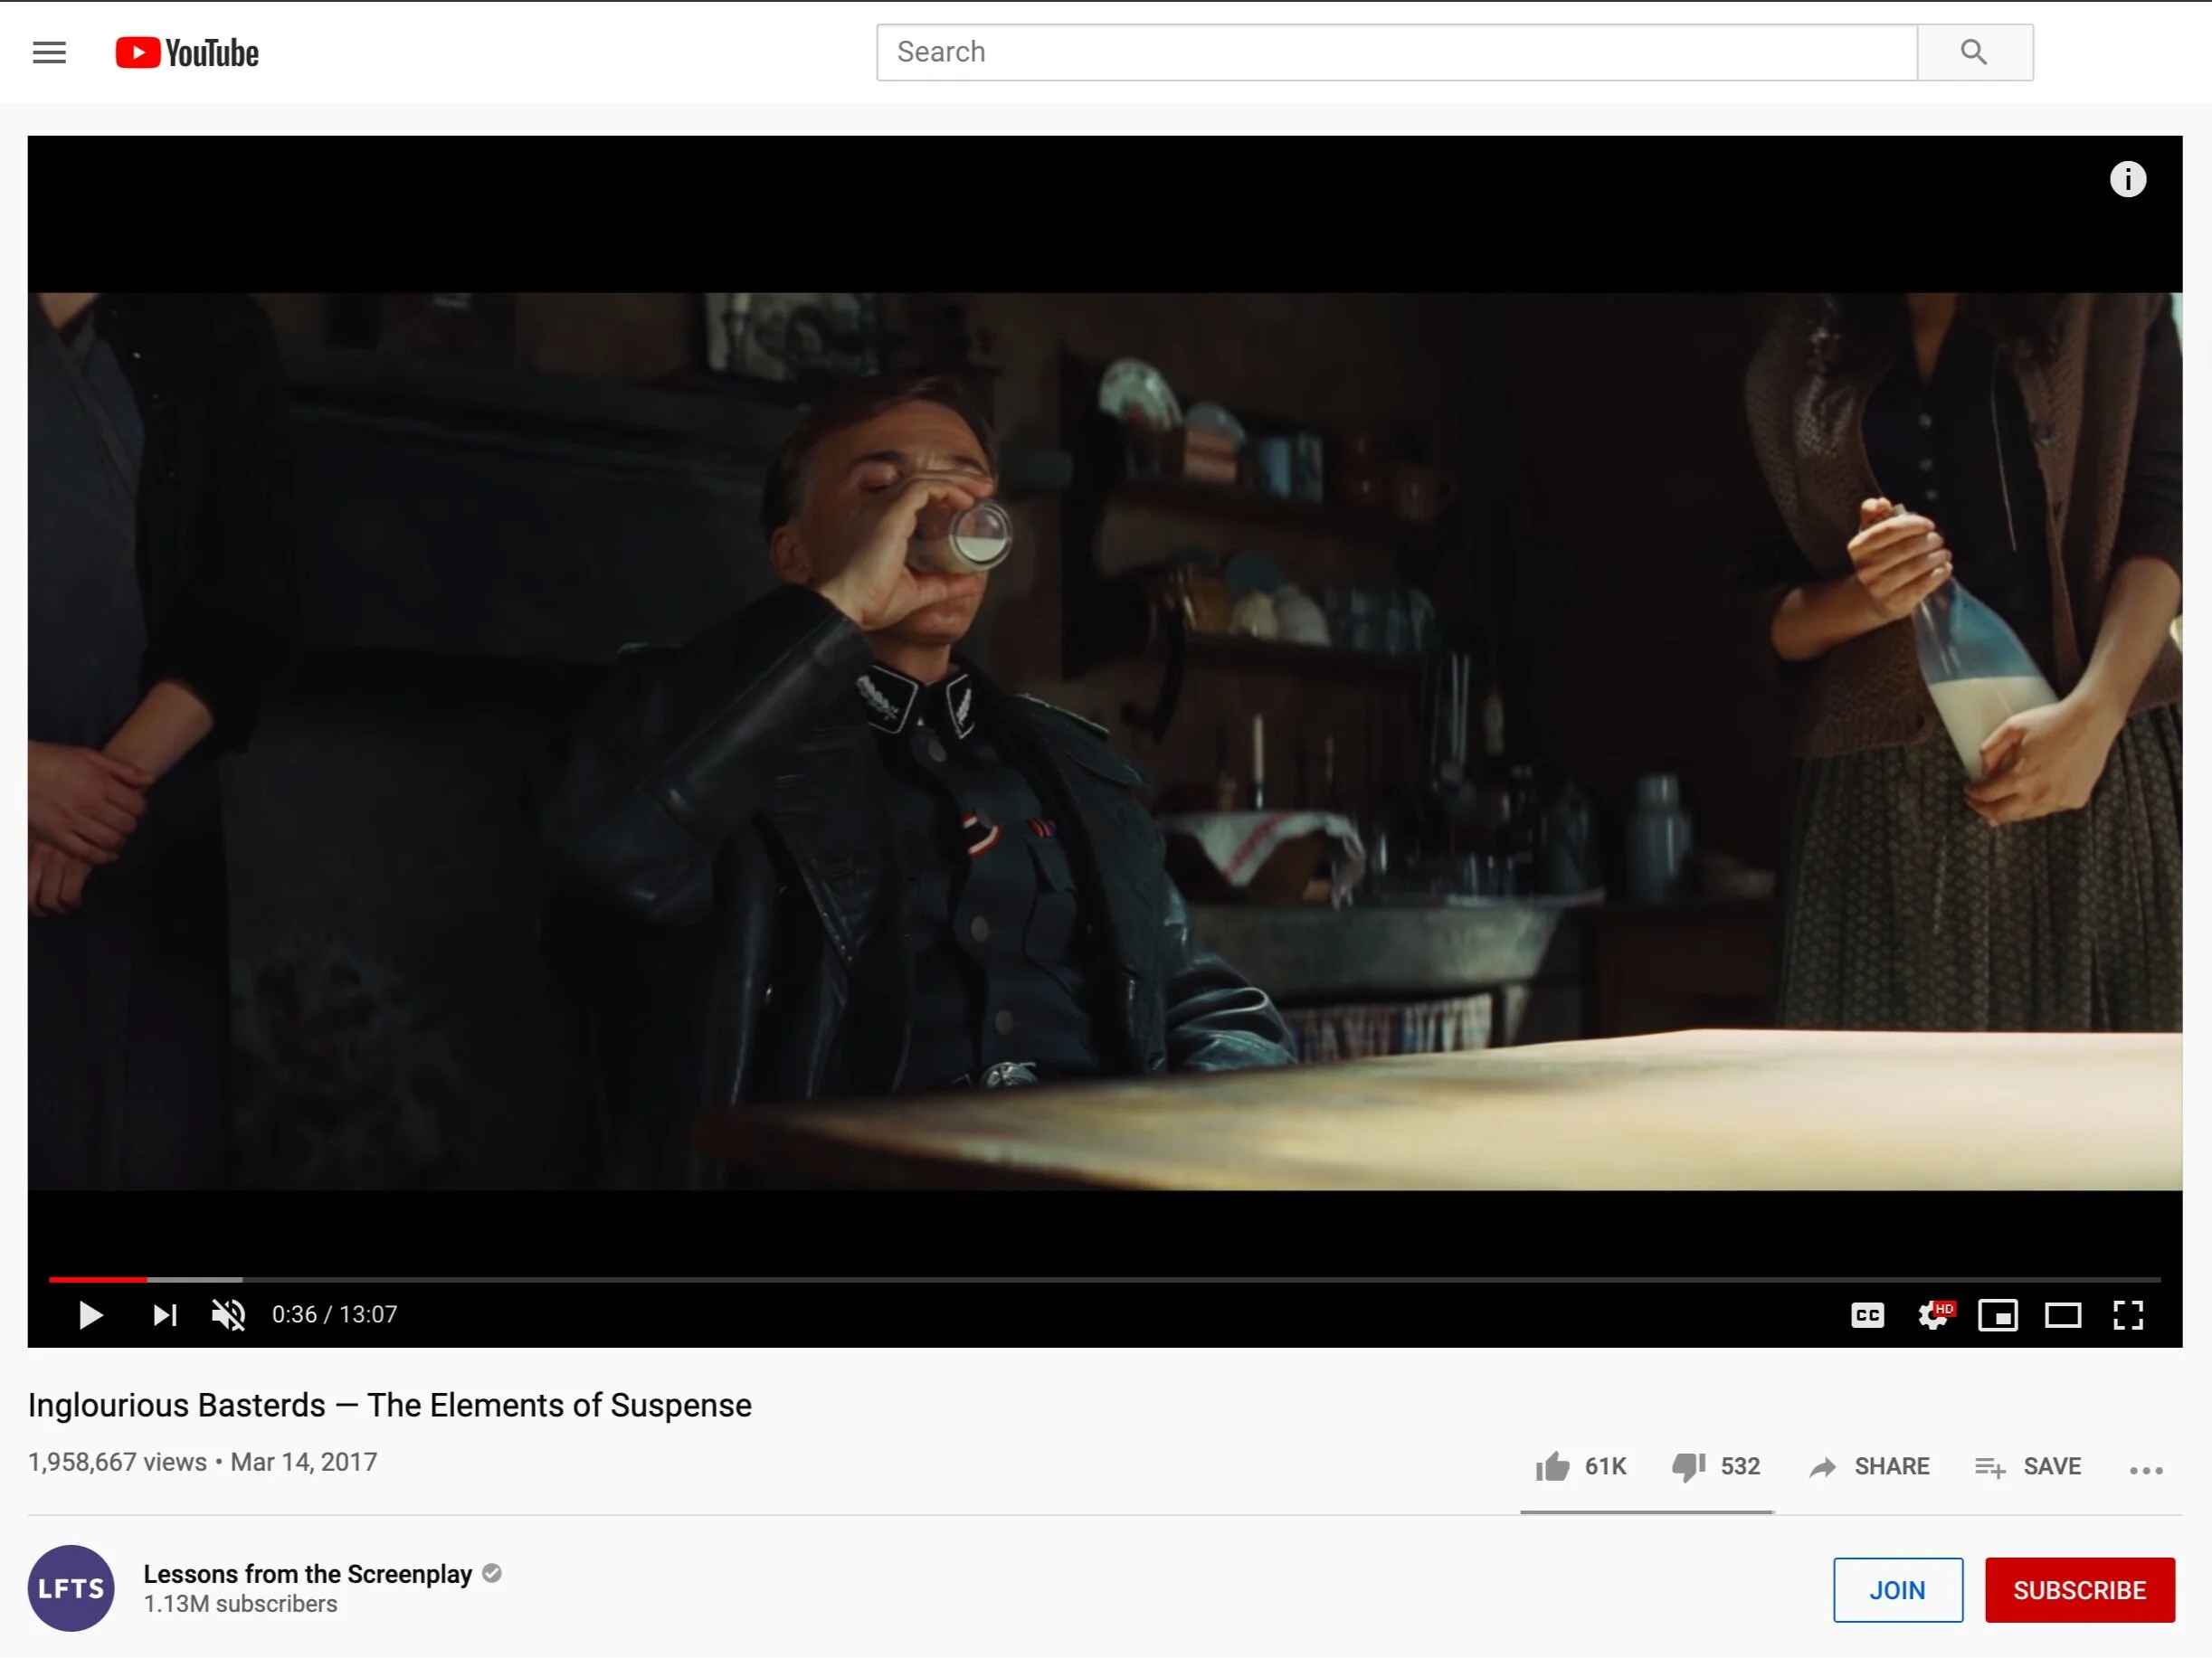
Task: Click in the Search input field
Action: click(1395, 52)
